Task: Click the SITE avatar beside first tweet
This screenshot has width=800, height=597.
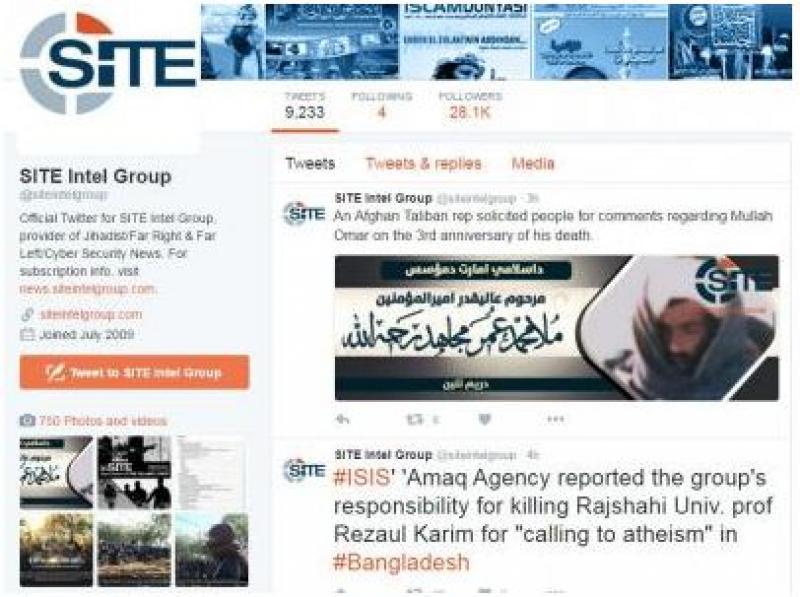Action: pos(304,213)
